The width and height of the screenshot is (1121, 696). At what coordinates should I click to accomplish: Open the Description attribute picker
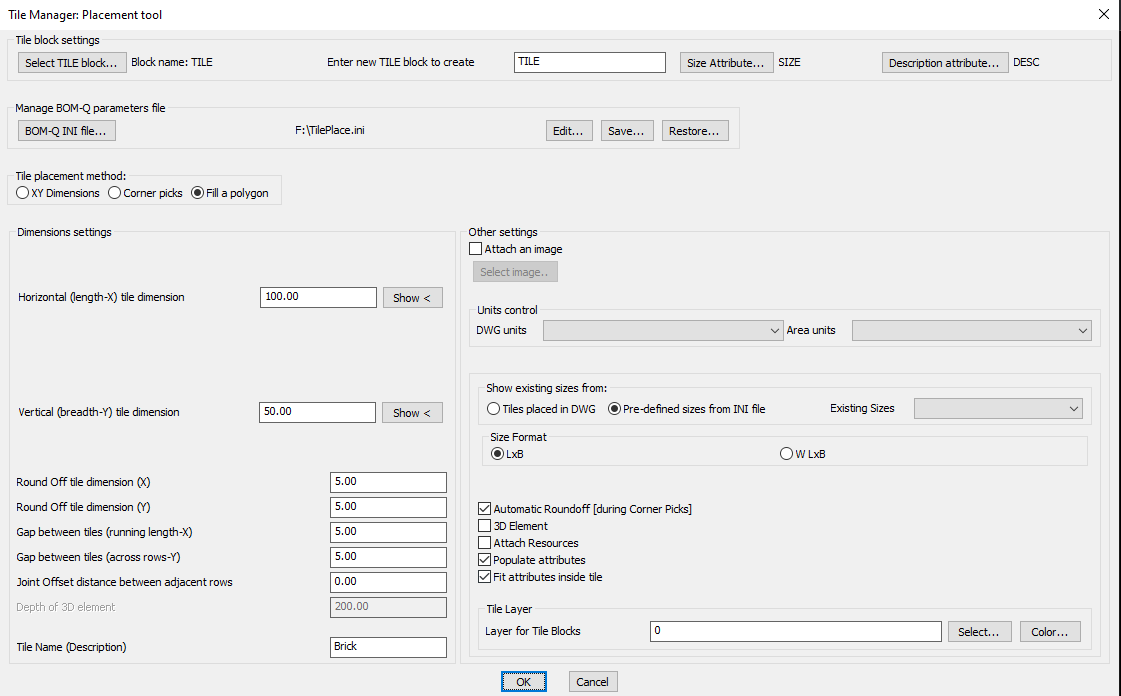[x=944, y=62]
